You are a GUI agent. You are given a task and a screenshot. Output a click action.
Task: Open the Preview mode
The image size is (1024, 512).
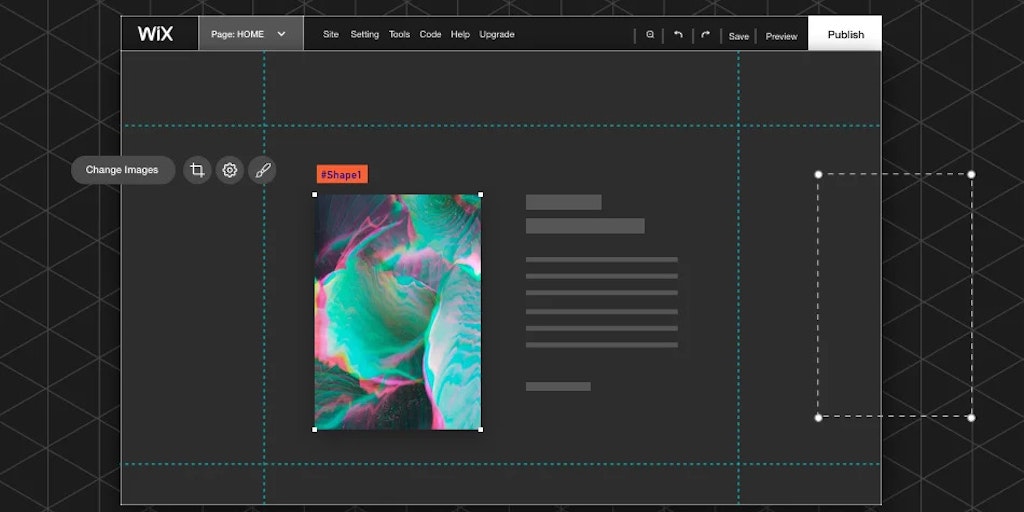[x=781, y=37]
